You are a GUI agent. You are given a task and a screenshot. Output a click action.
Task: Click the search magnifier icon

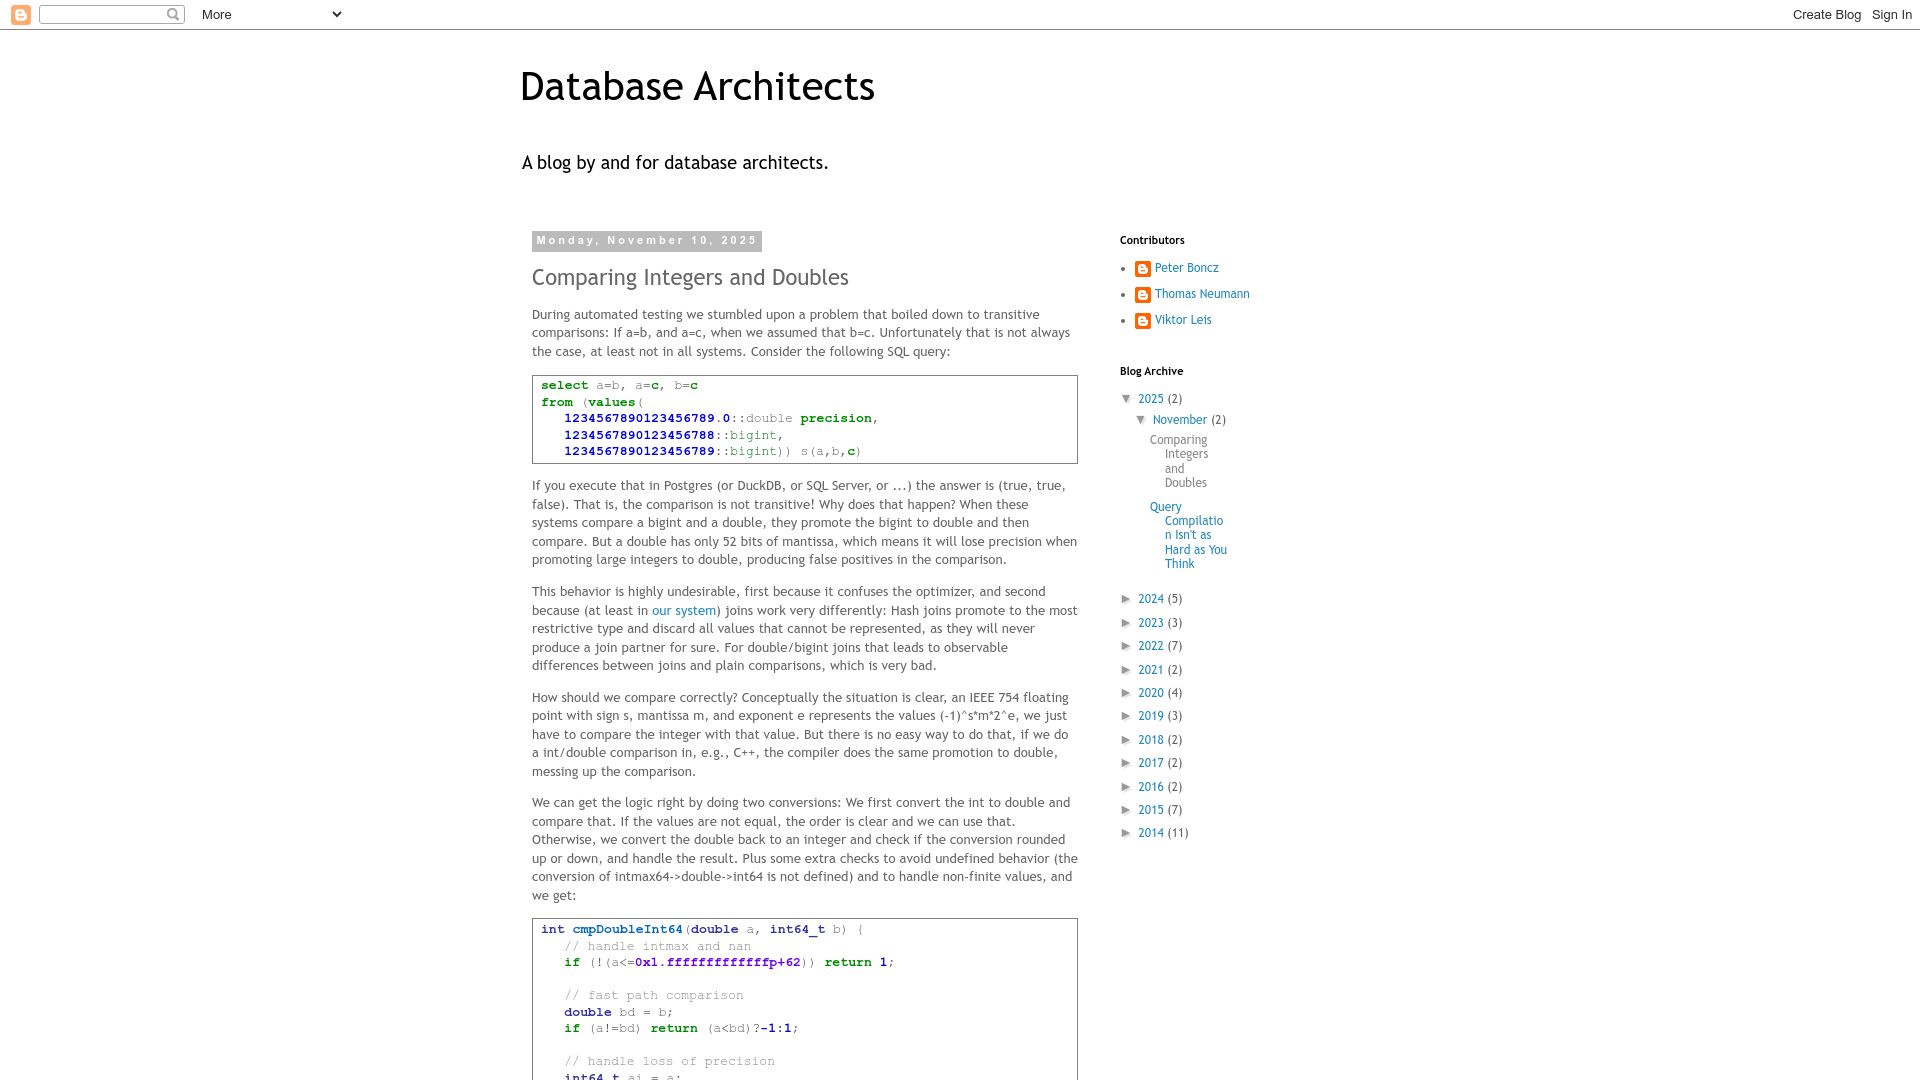[173, 14]
